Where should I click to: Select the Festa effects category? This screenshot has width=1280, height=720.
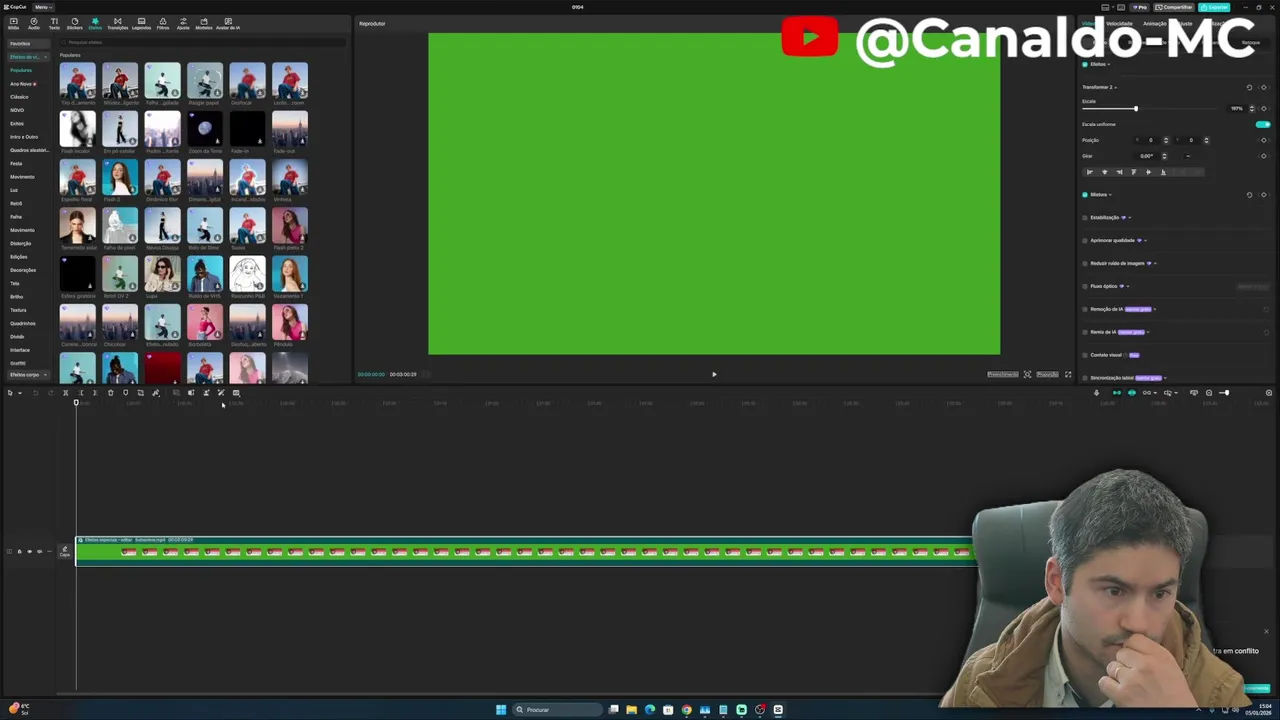click(16, 164)
